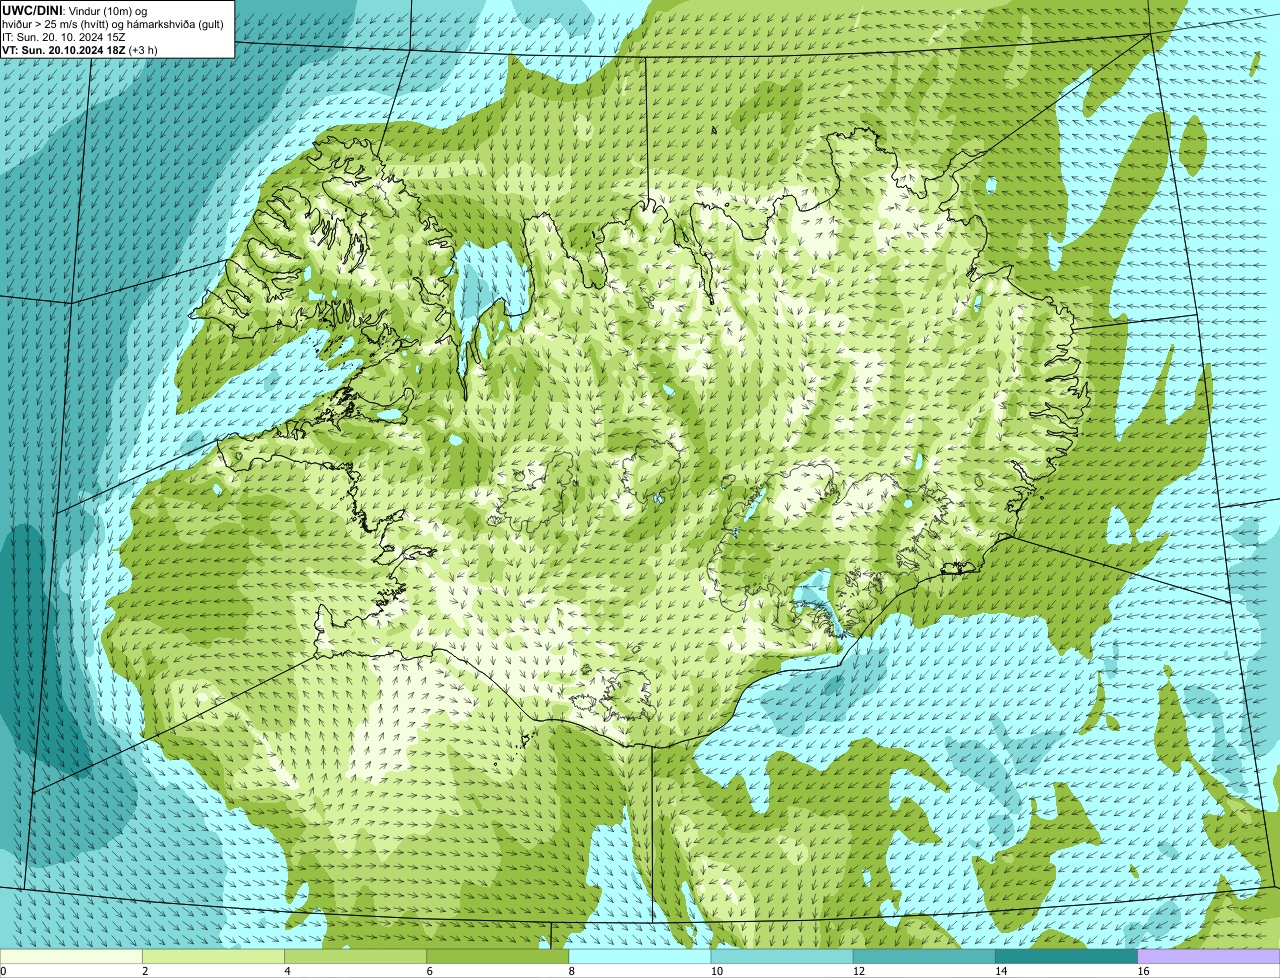The image size is (1280, 978).
Task: Click the purple above-16 legend swatch
Action: tap(1209, 957)
